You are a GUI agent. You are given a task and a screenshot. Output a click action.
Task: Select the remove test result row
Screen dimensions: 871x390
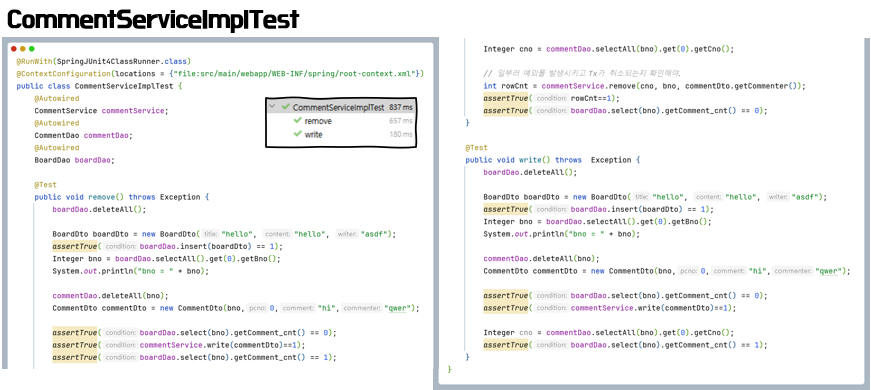341,121
